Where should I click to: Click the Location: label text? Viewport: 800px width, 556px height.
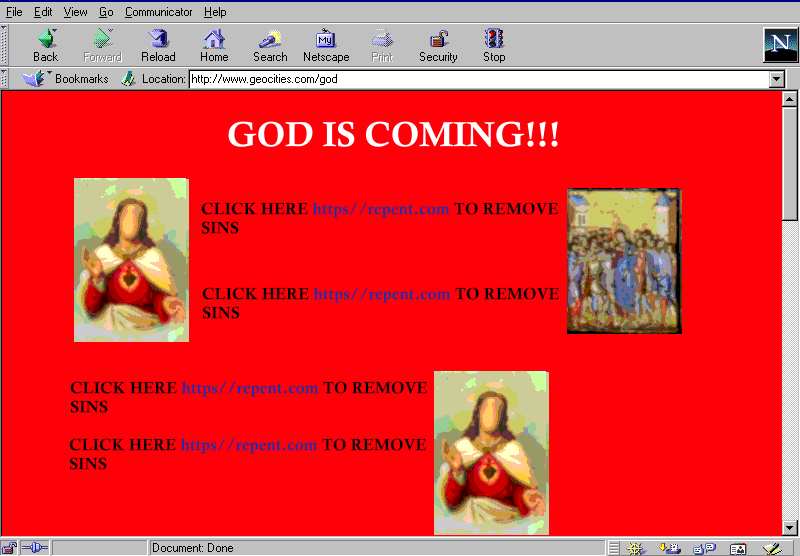point(163,79)
